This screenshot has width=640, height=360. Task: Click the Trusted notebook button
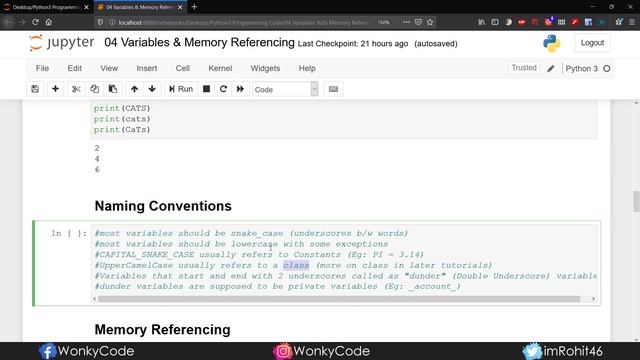tap(524, 68)
